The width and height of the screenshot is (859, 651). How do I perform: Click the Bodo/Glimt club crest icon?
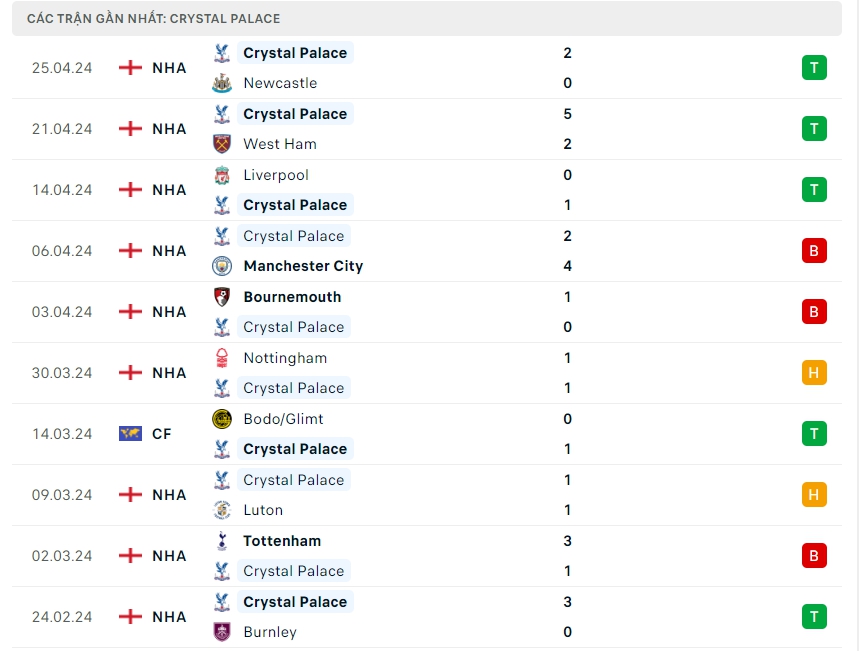pos(222,419)
